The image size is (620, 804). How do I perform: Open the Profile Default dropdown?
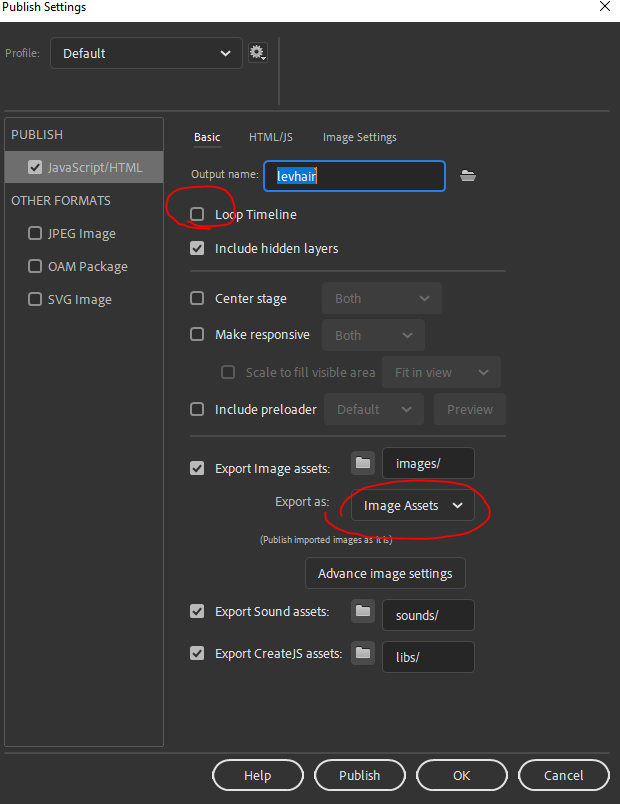click(x=146, y=53)
